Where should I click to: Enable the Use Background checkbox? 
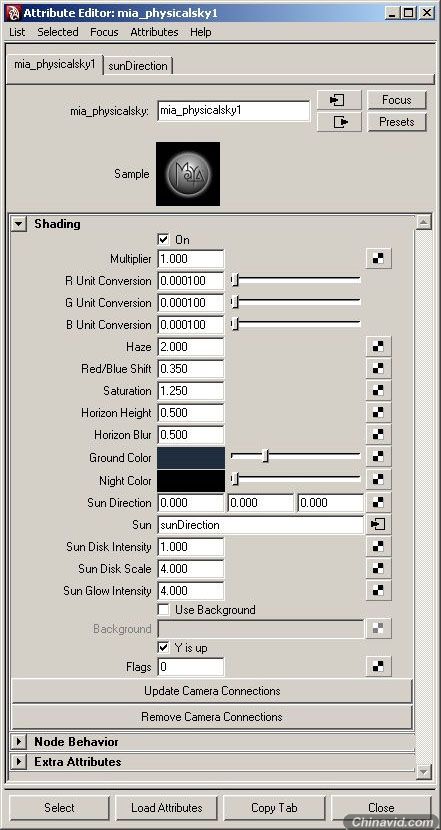pyautogui.click(x=164, y=610)
